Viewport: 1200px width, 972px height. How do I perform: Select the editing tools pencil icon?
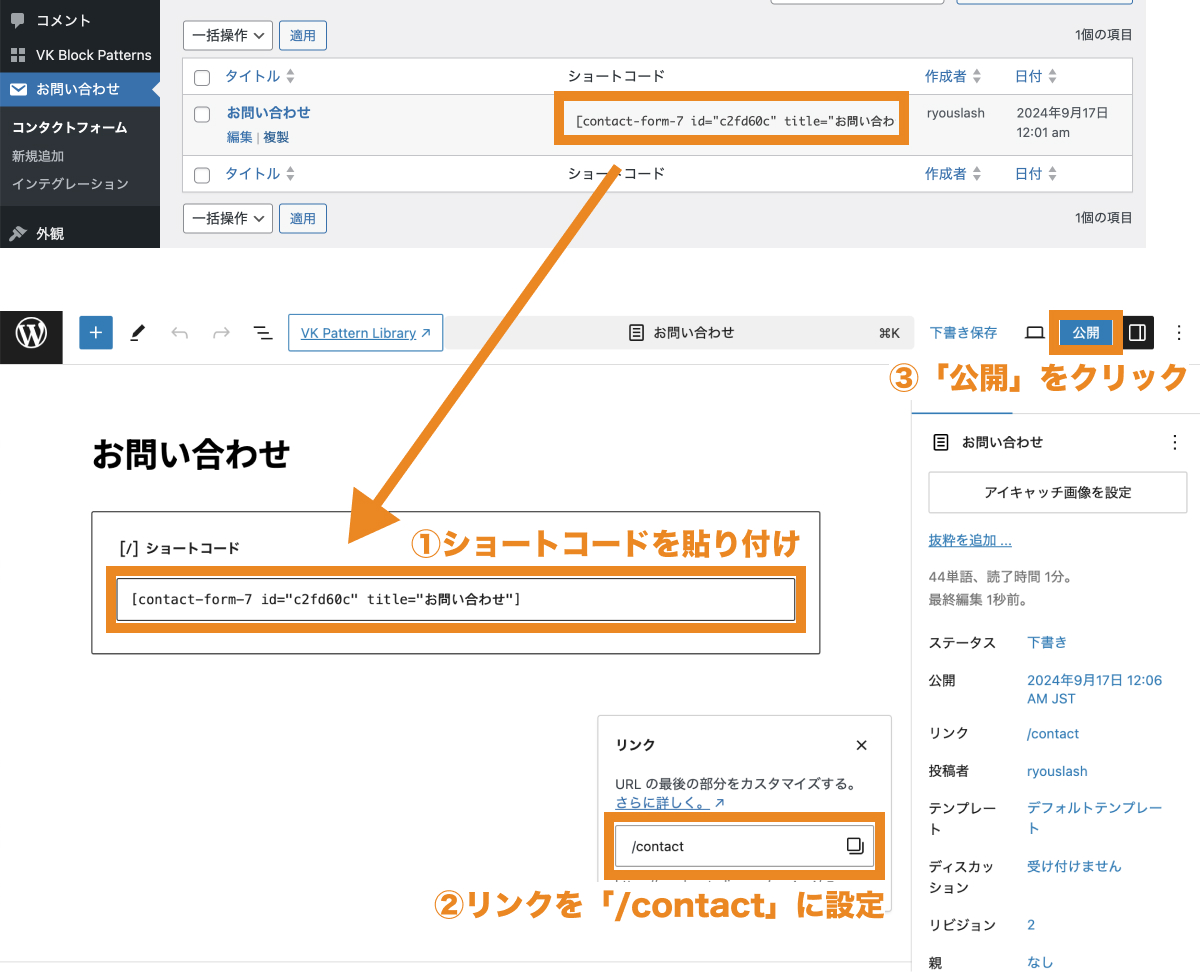137,332
